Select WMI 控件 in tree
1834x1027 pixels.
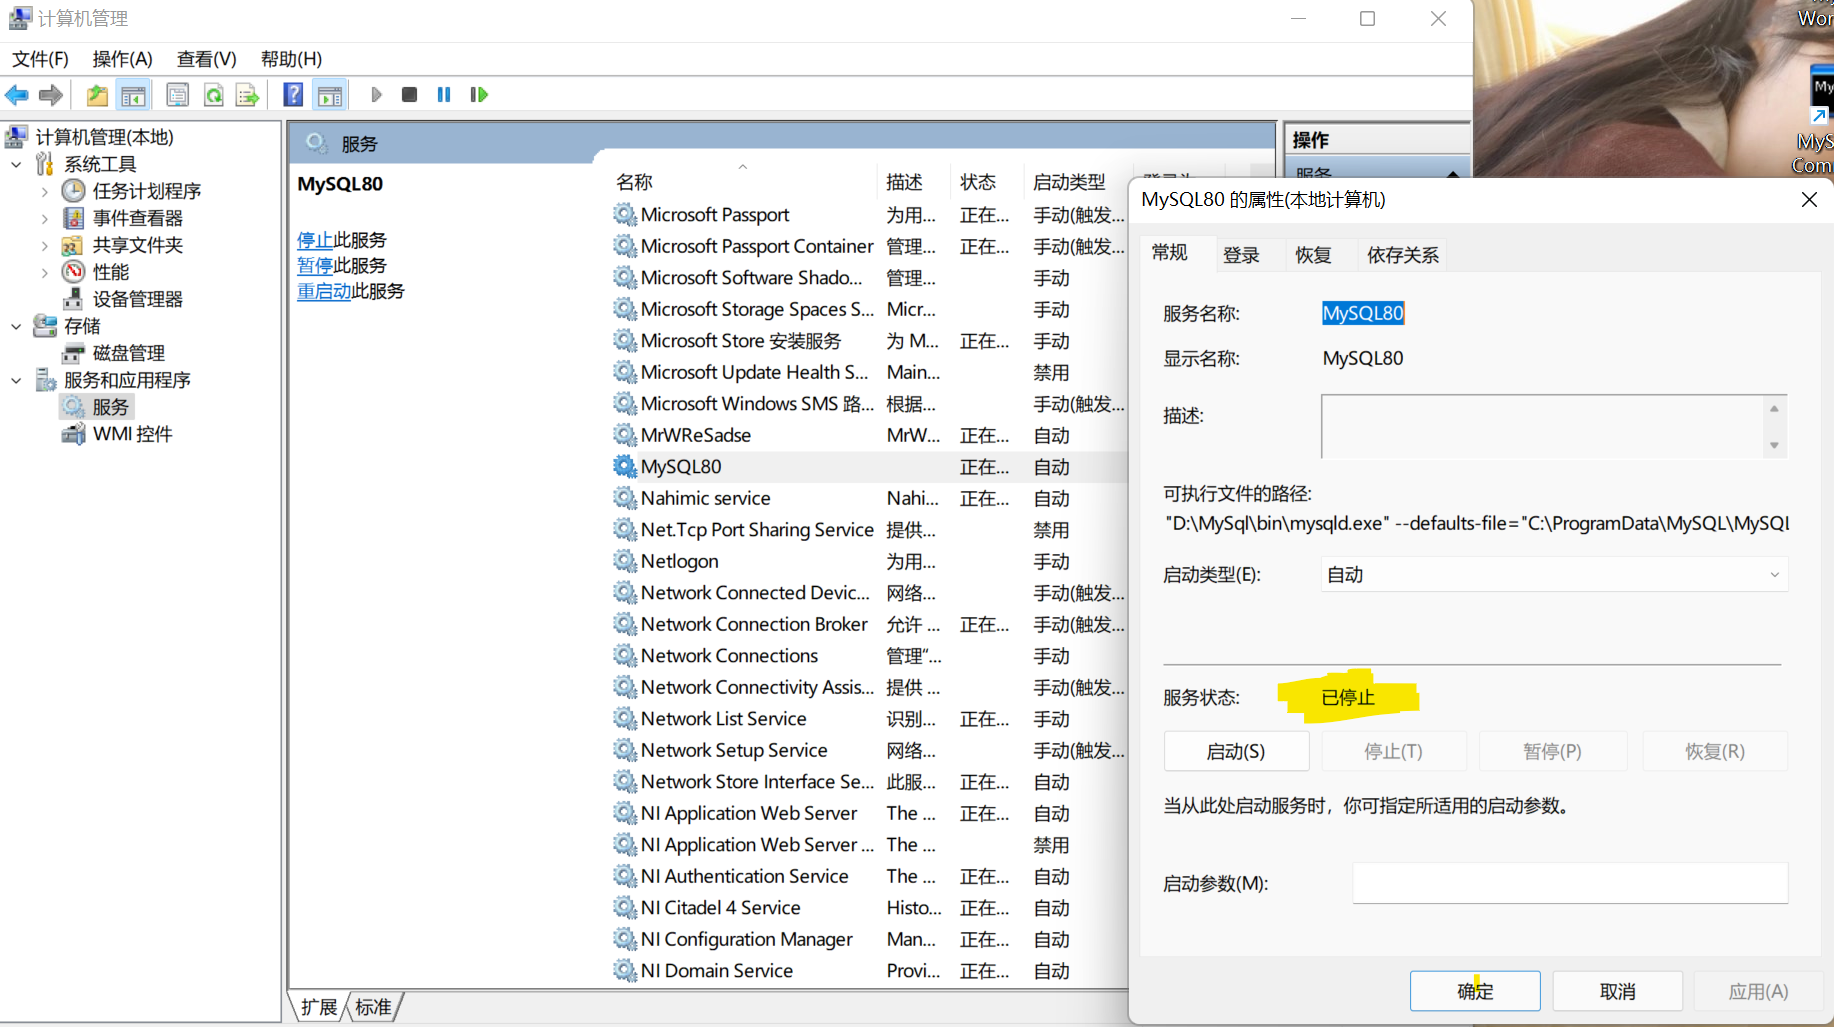133,434
